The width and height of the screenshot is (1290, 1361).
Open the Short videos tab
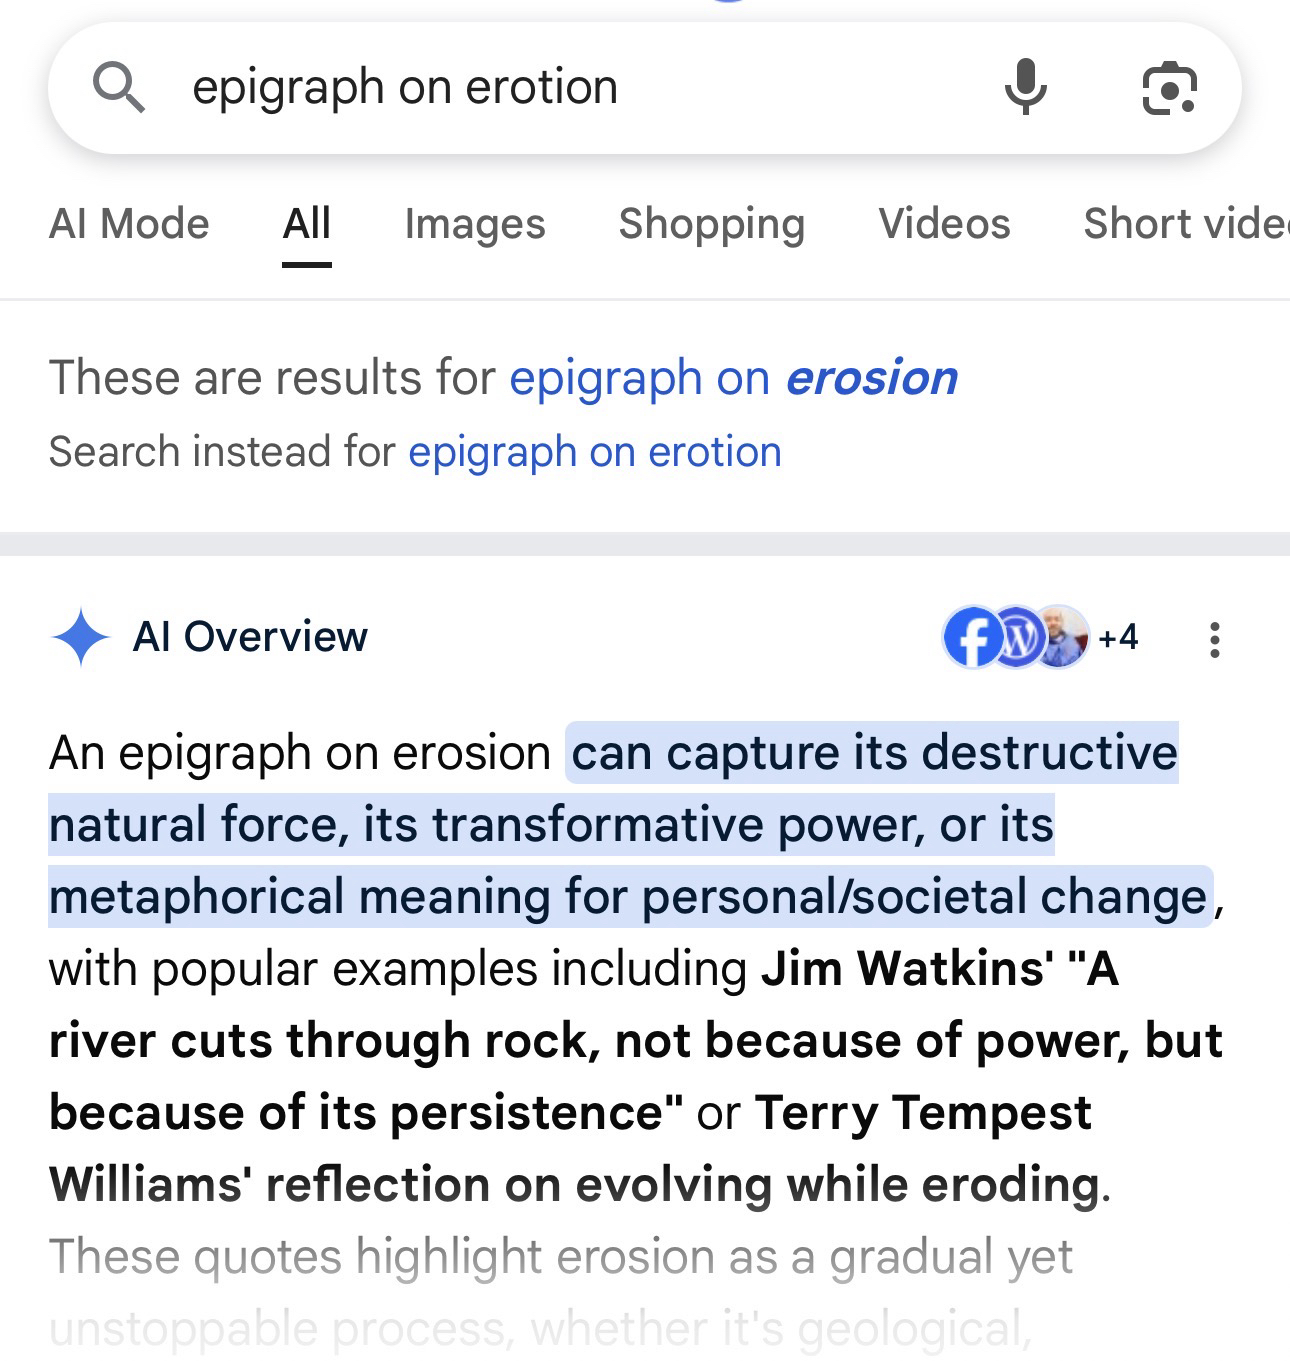coord(1185,224)
